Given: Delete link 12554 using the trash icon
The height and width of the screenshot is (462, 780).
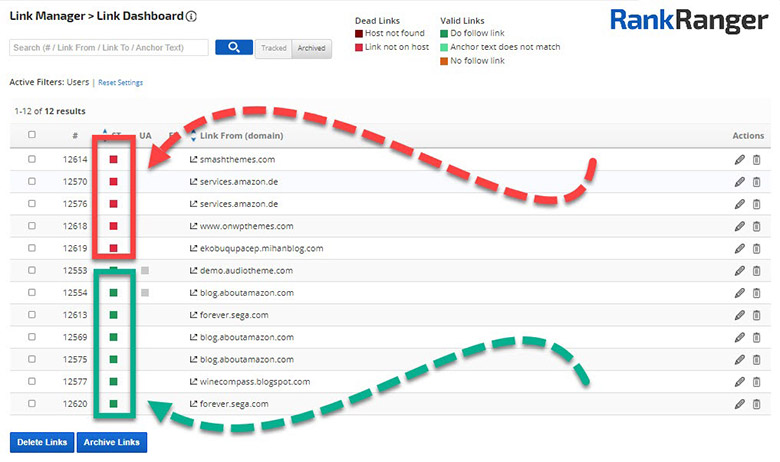Looking at the screenshot, I should tap(757, 293).
